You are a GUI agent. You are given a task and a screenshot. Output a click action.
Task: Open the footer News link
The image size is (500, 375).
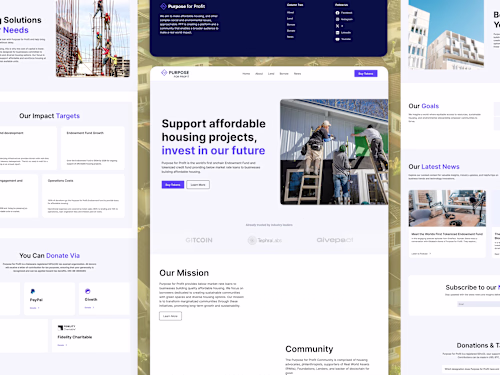290,37
